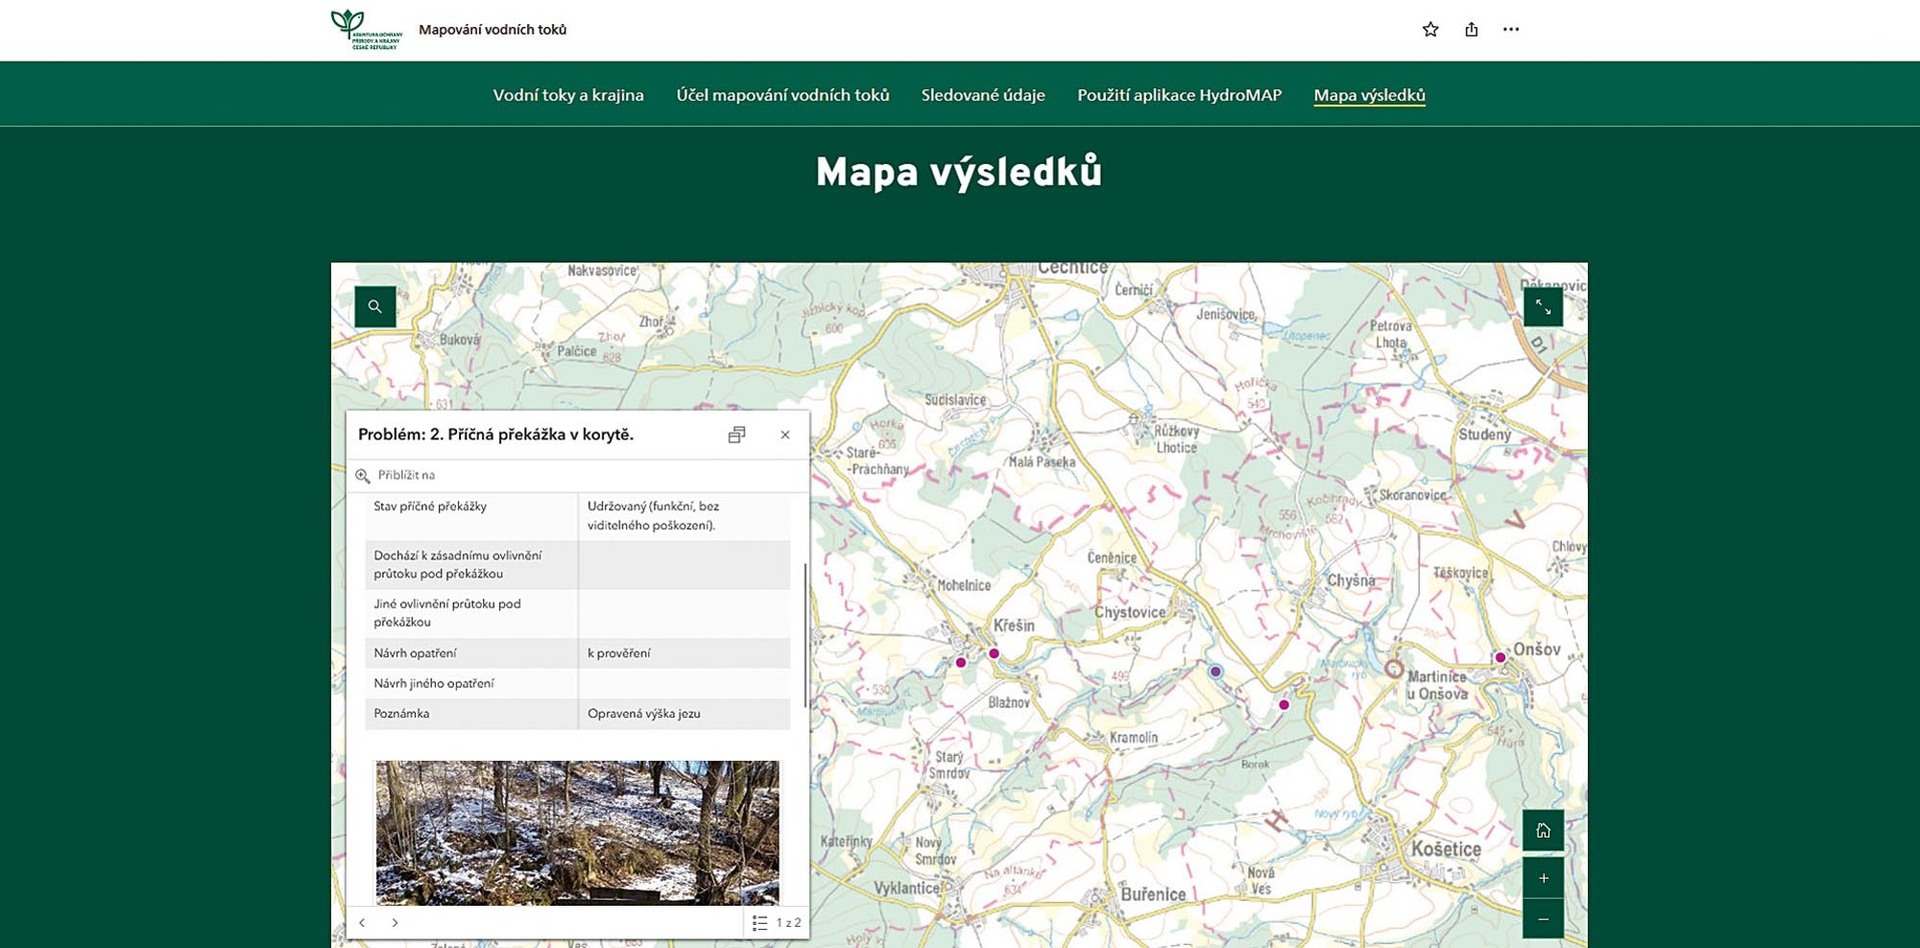Image resolution: width=1920 pixels, height=948 pixels.
Task: Open Použití aplikace HydroMAP section
Action: [x=1179, y=95]
